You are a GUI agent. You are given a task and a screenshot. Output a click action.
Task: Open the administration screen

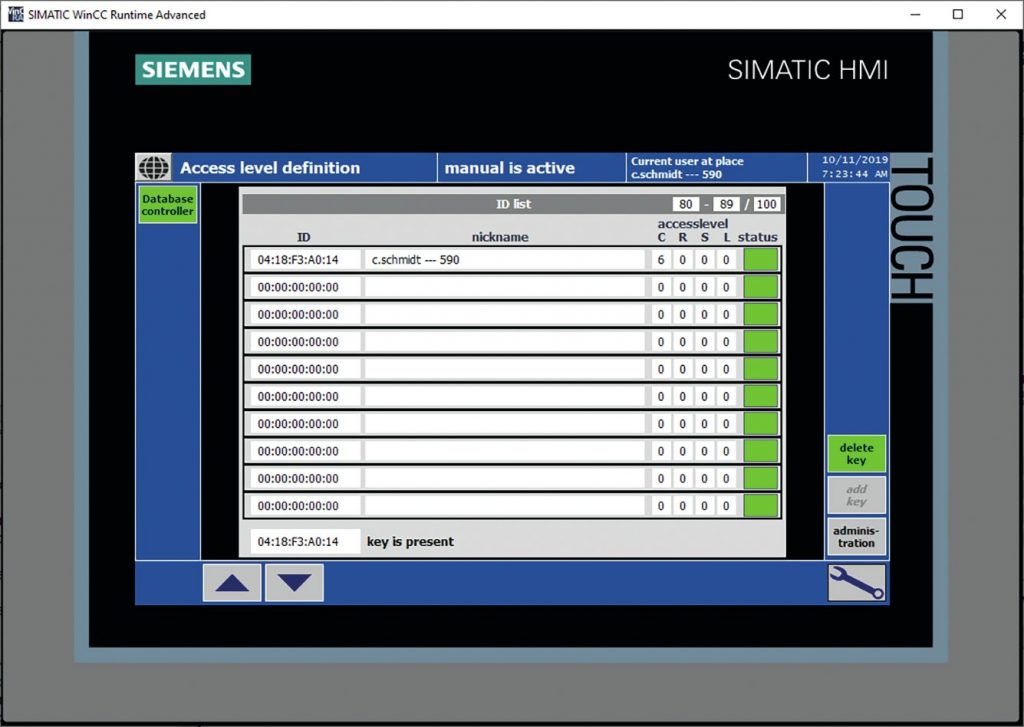(856, 536)
